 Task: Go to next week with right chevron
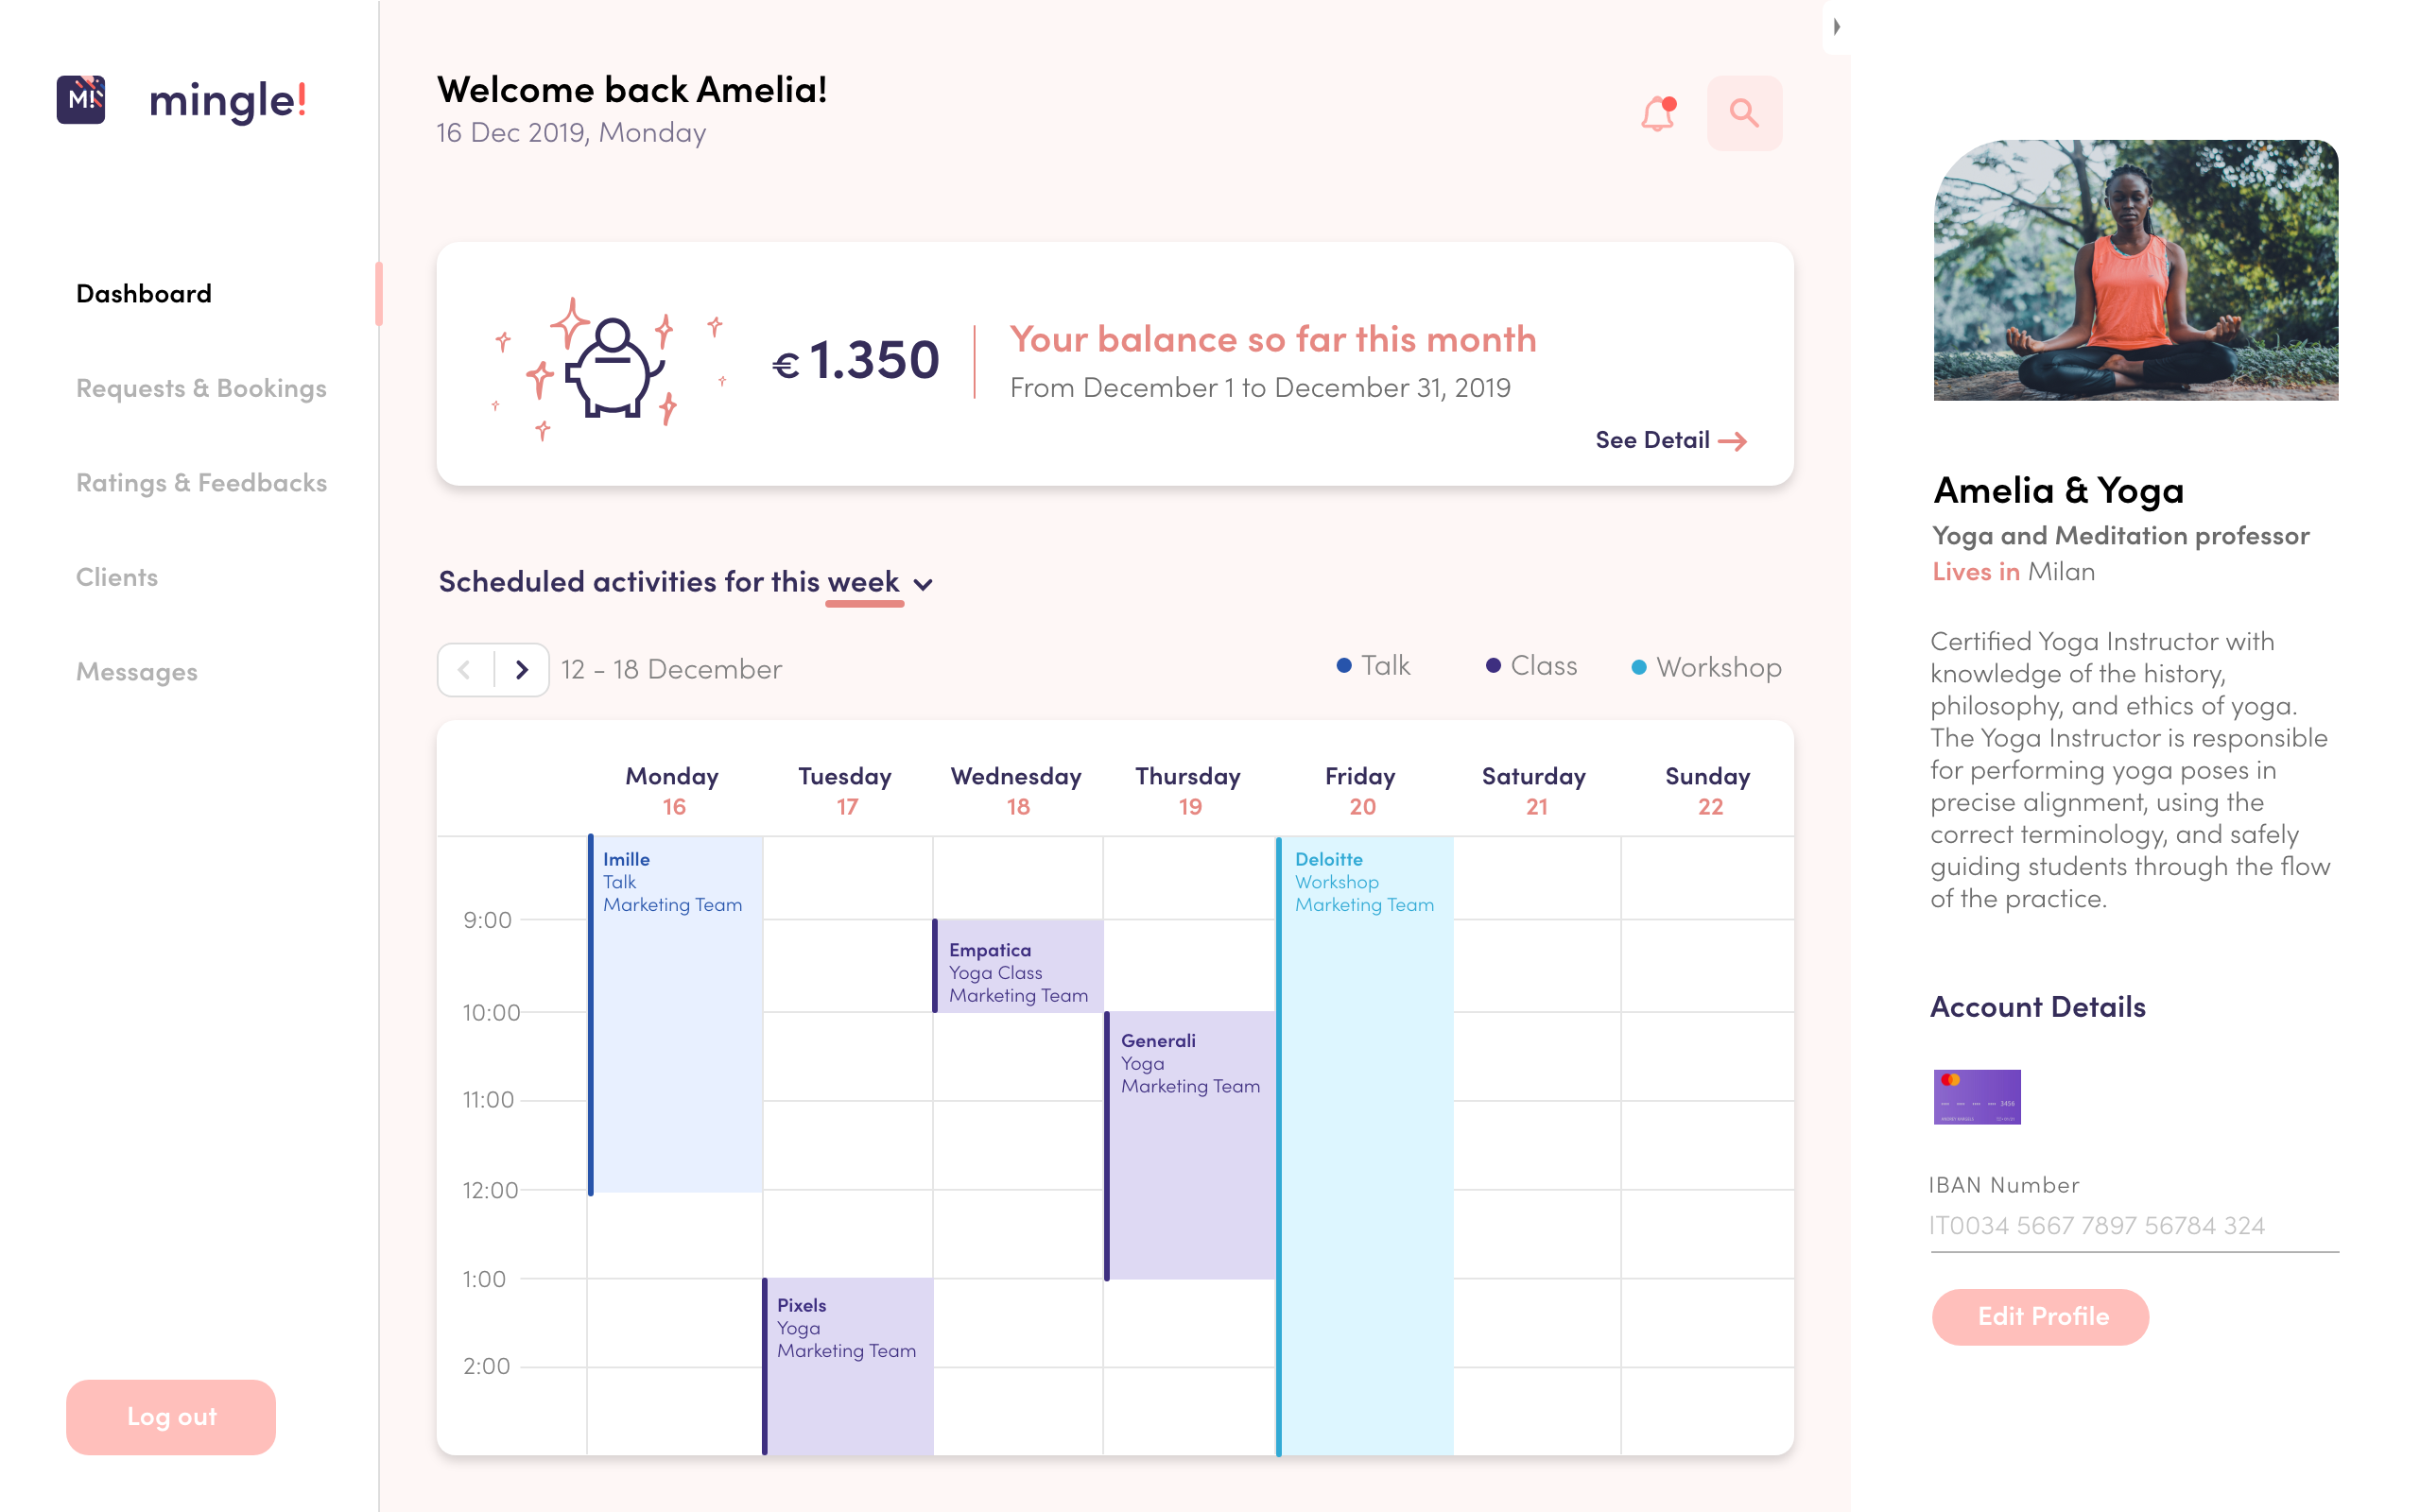click(521, 669)
